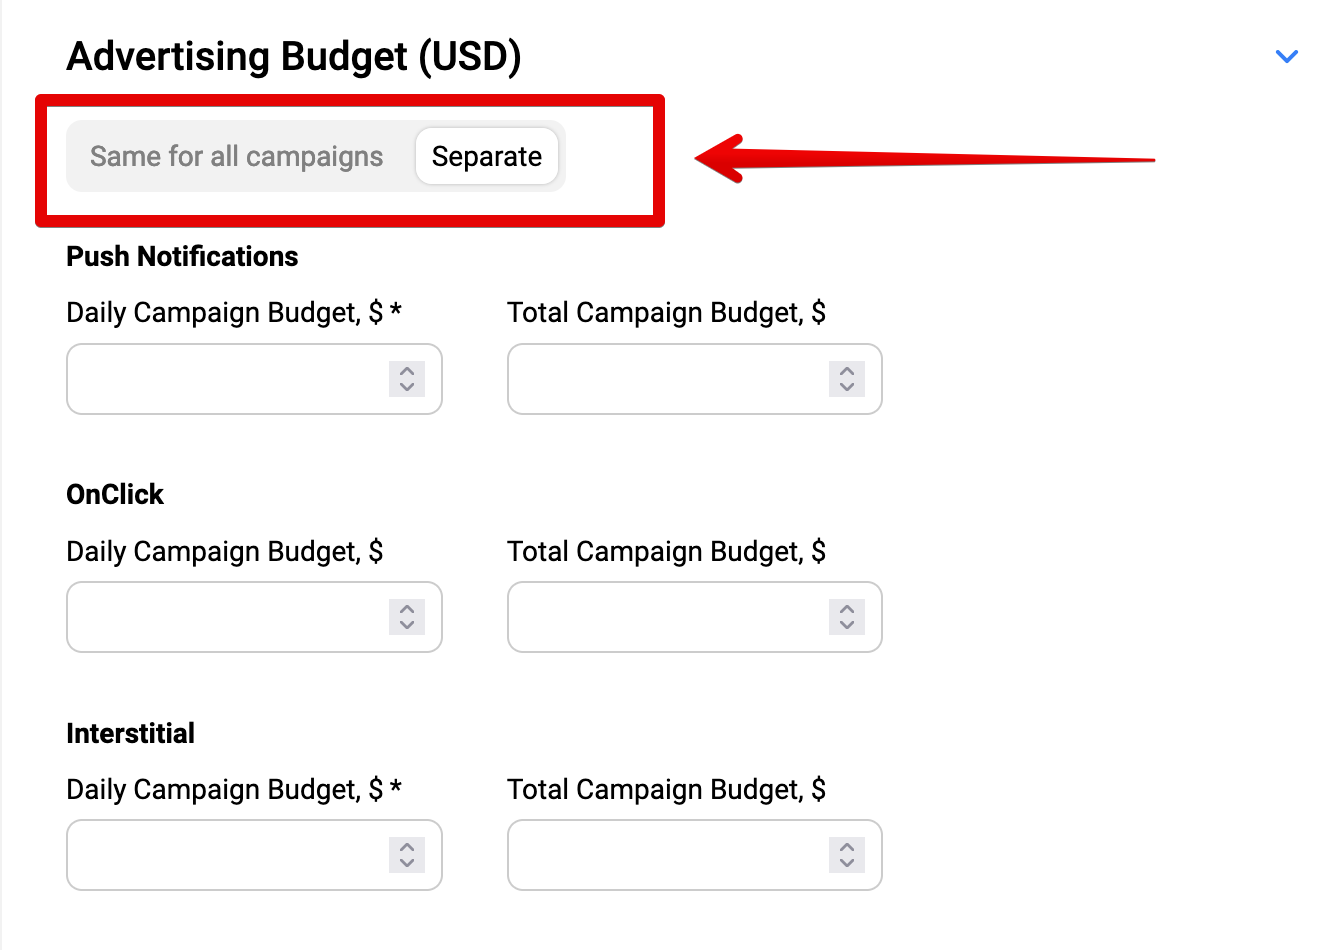The height and width of the screenshot is (950, 1330).
Task: Increase Push Notifications total budget with up arrow
Action: pos(847,371)
